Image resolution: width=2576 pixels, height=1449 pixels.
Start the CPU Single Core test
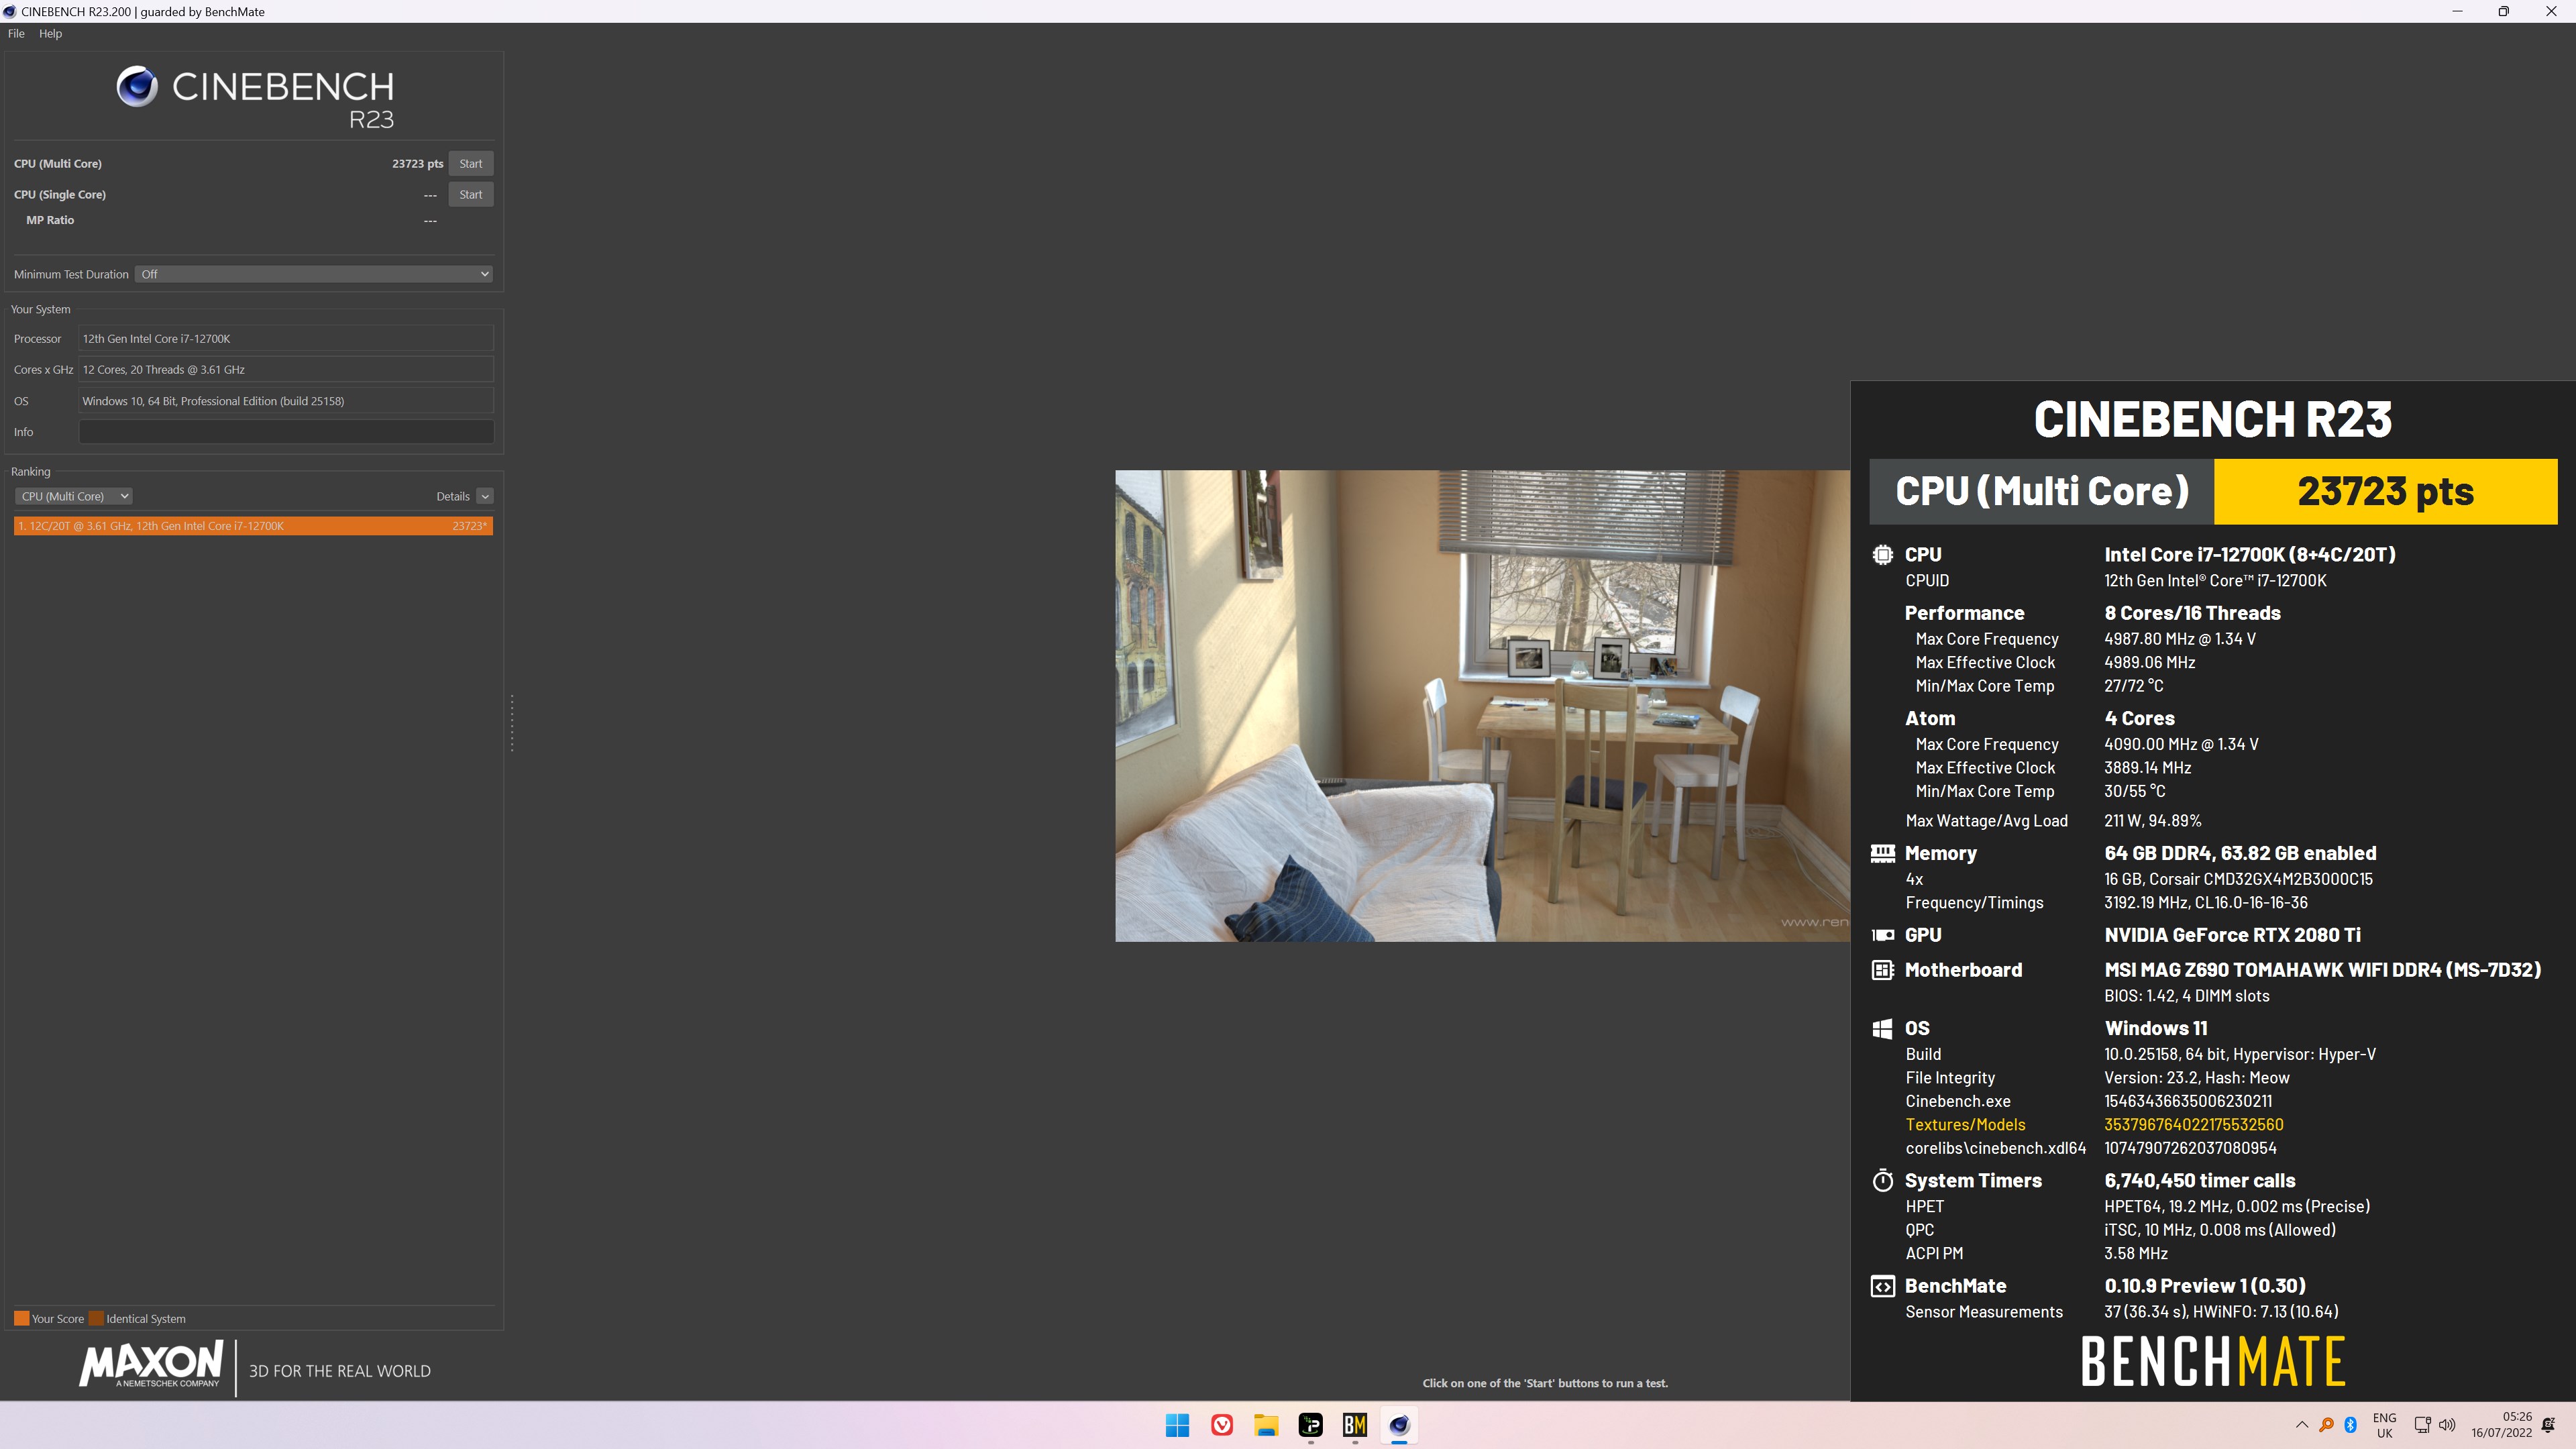(x=470, y=194)
